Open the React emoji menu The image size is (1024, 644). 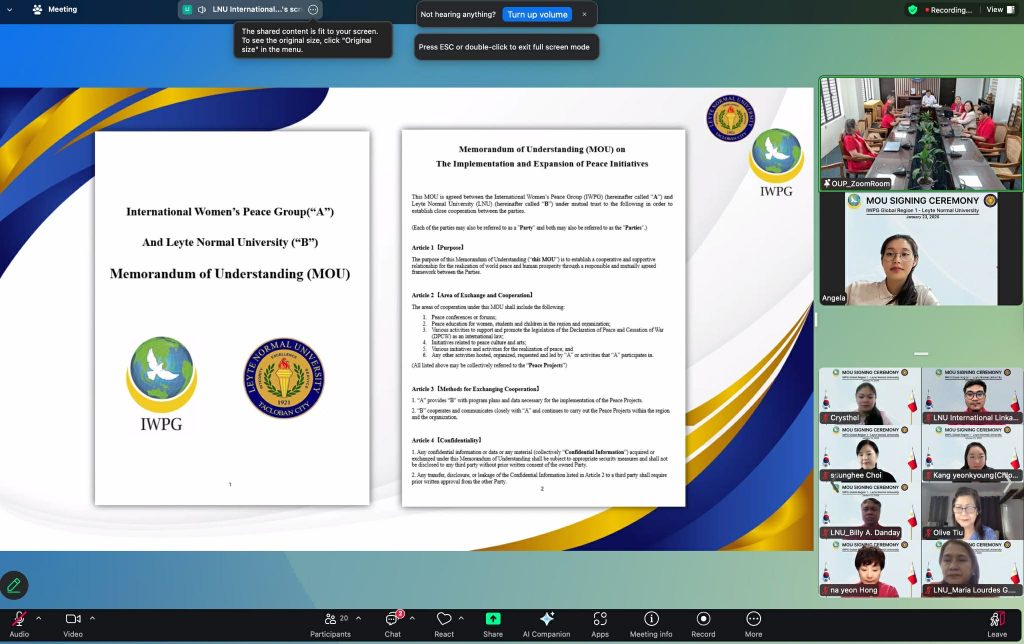click(x=444, y=624)
